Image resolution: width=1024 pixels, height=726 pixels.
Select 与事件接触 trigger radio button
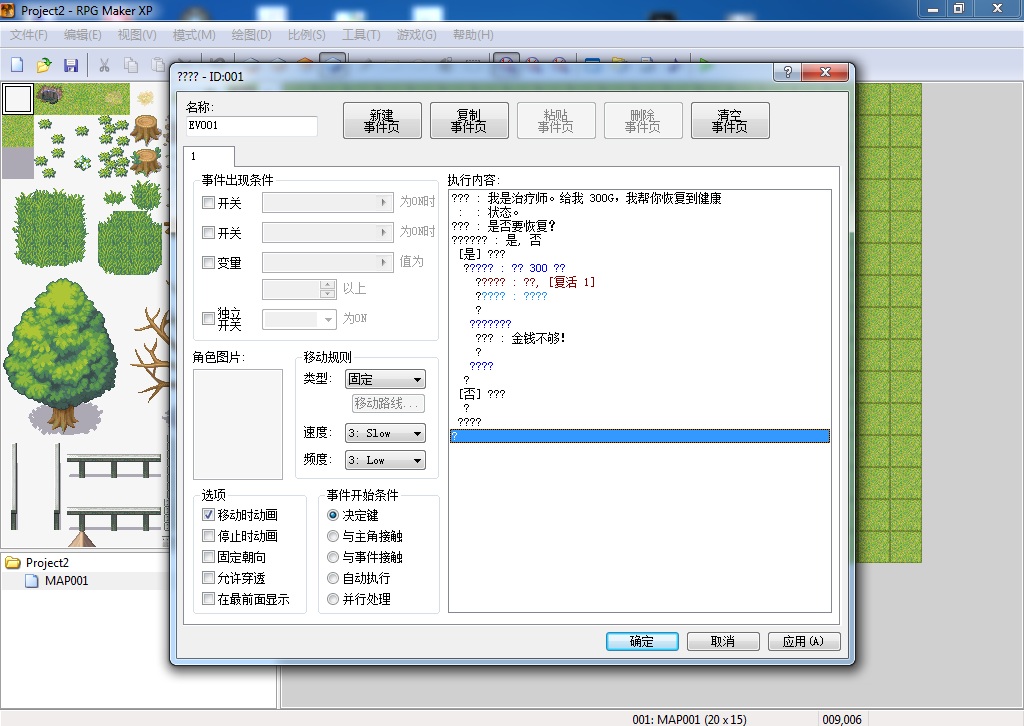[x=333, y=557]
